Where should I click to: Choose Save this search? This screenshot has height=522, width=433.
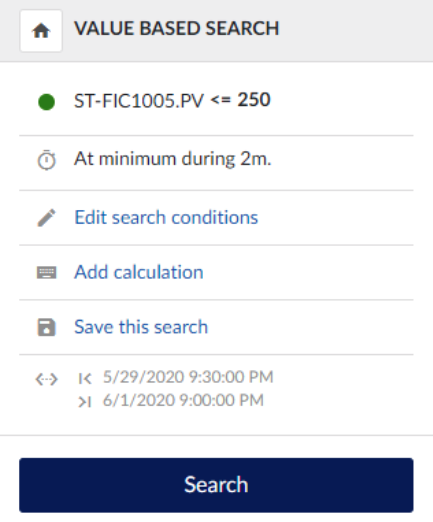[x=141, y=327]
